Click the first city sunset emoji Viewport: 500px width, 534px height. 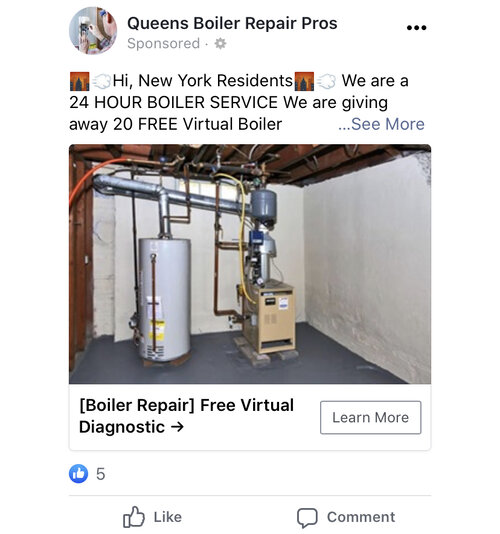(x=79, y=81)
